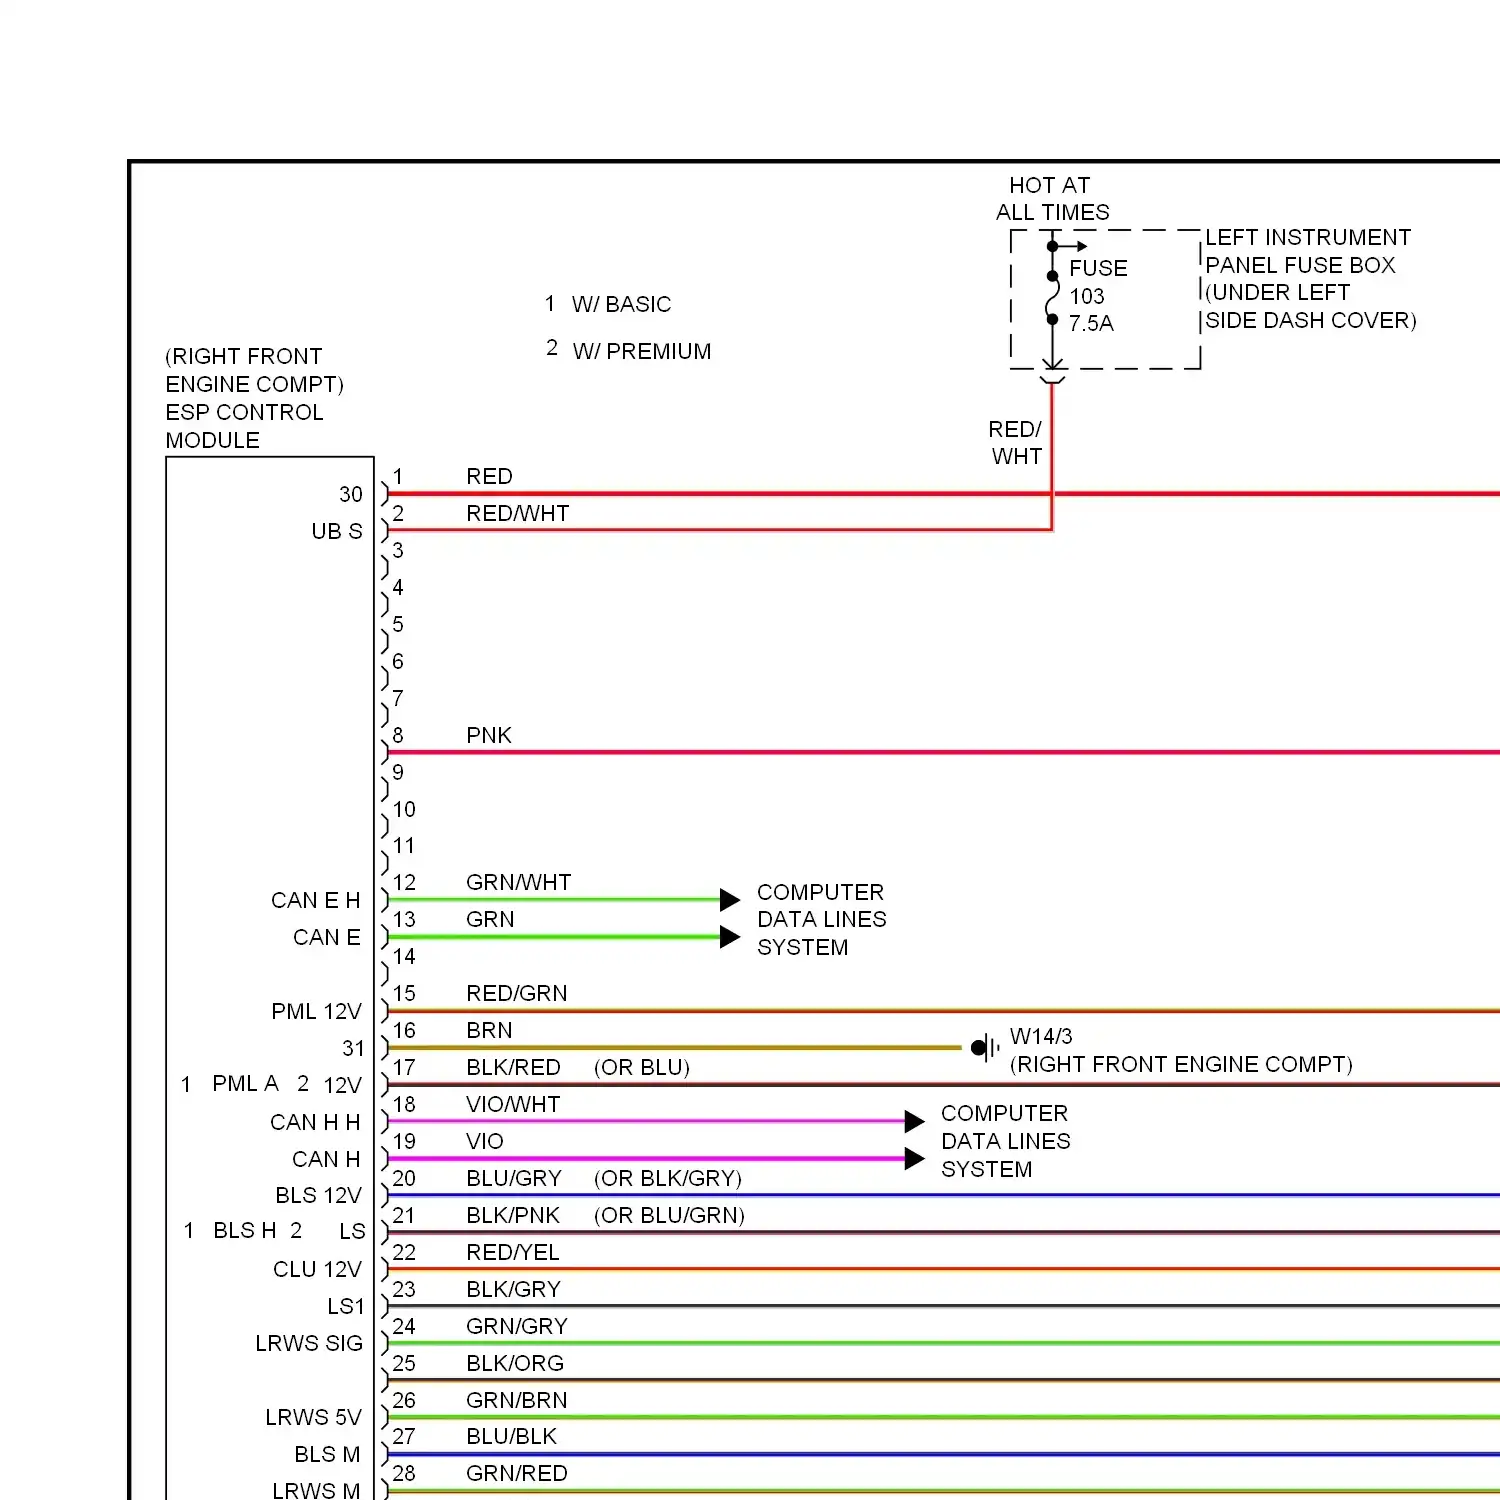Click the RED/WHT vertical wire label

pyautogui.click(x=1016, y=443)
